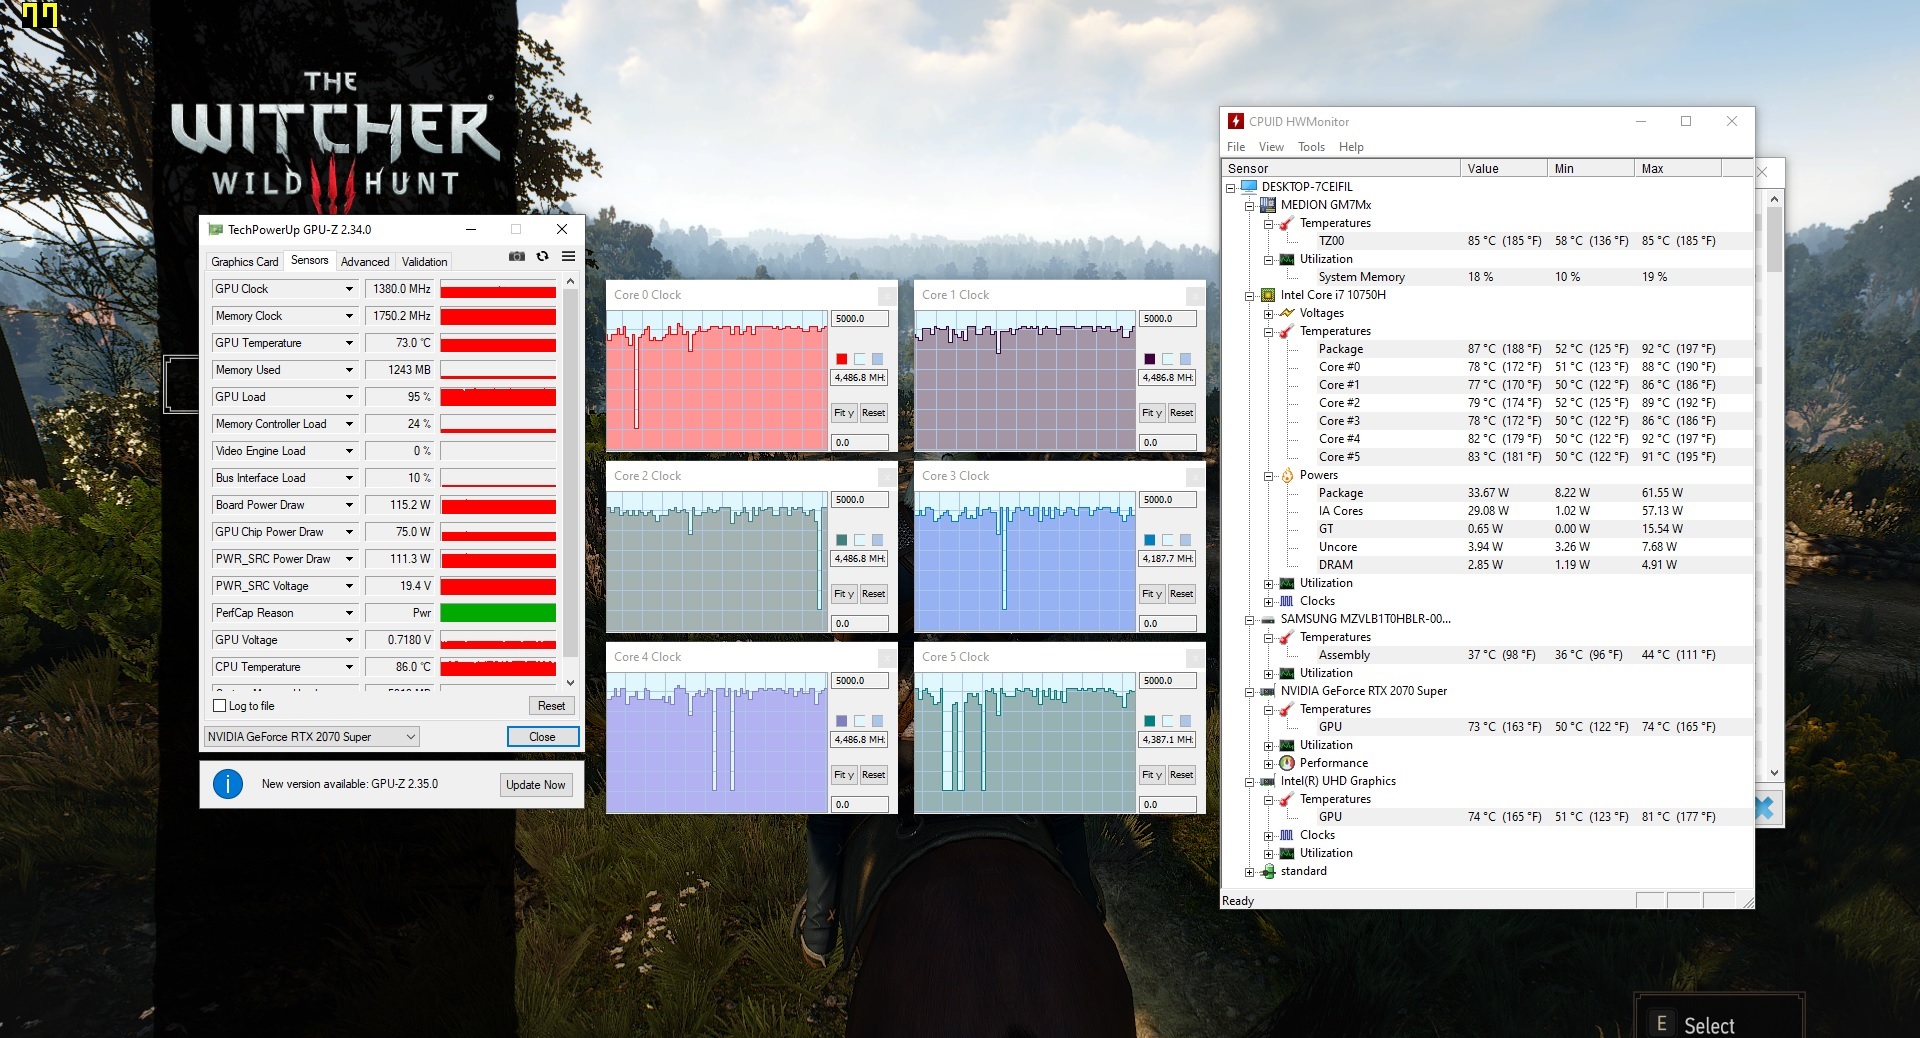Click the 'standard' battery icon in HWMonitor tree
Viewport: 1920px width, 1038px height.
1268,871
